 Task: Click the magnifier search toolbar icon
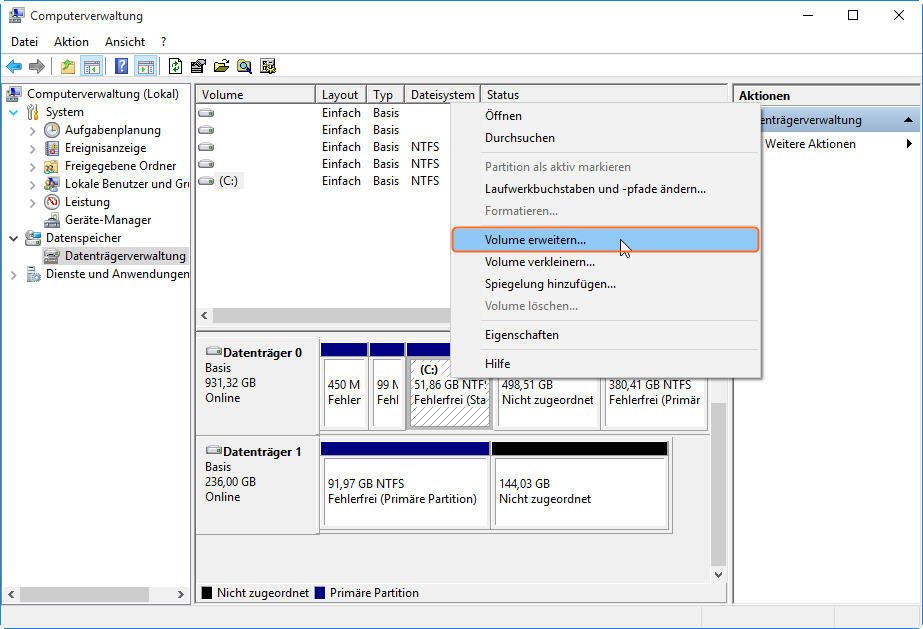(244, 66)
